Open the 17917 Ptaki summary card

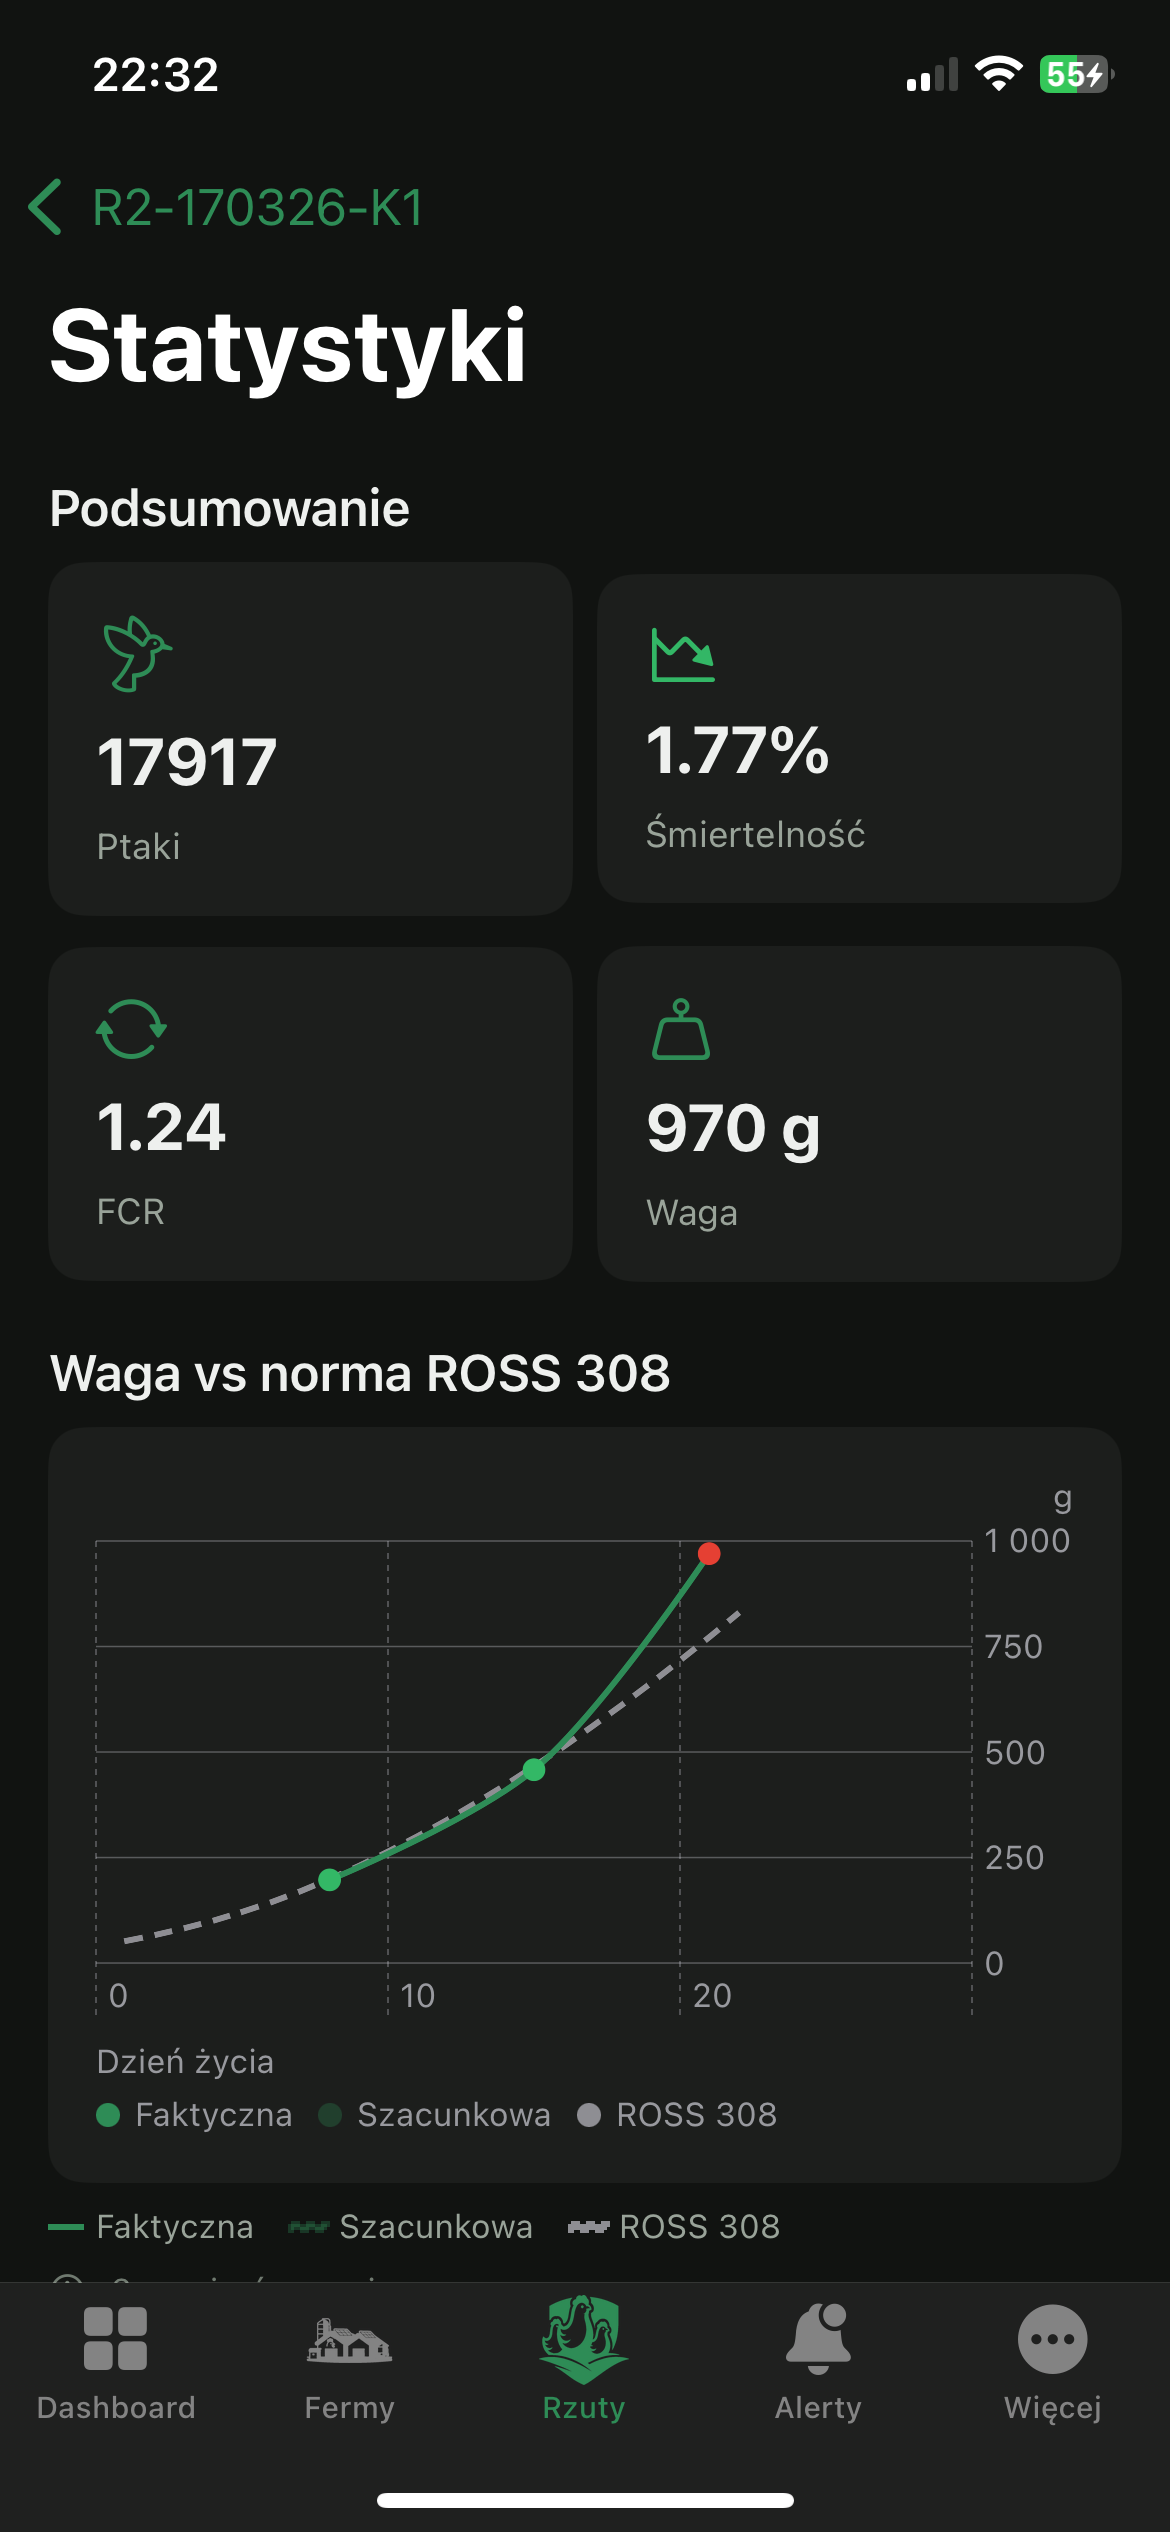310,738
